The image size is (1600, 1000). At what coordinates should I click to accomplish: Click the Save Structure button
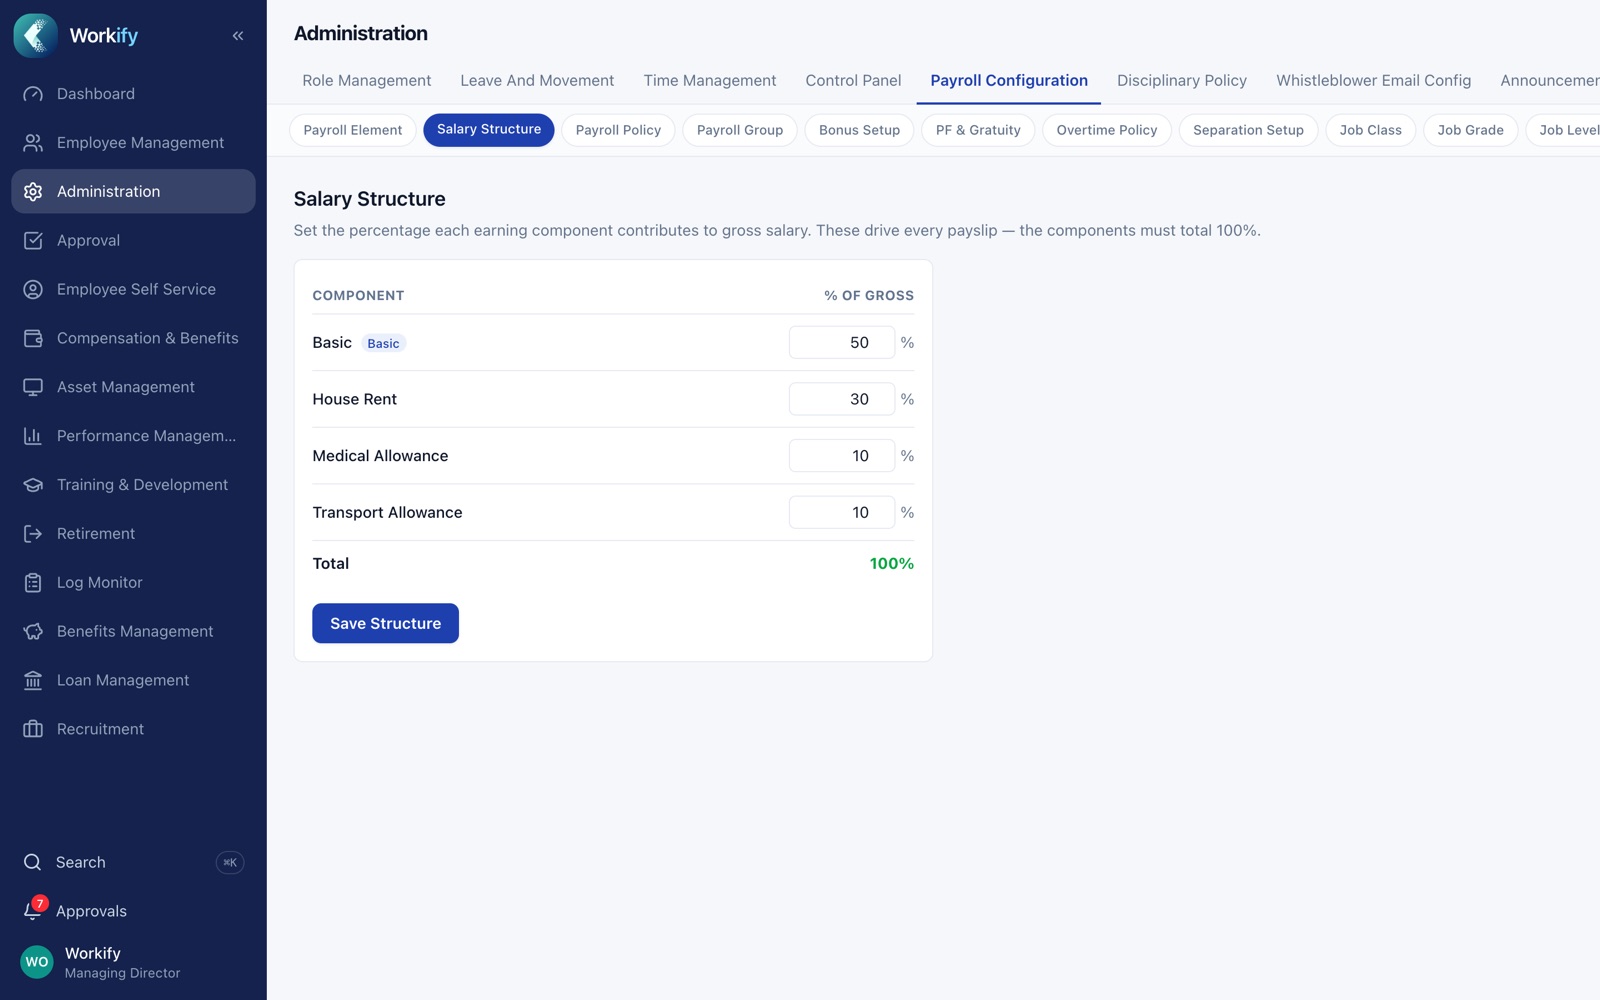[385, 623]
